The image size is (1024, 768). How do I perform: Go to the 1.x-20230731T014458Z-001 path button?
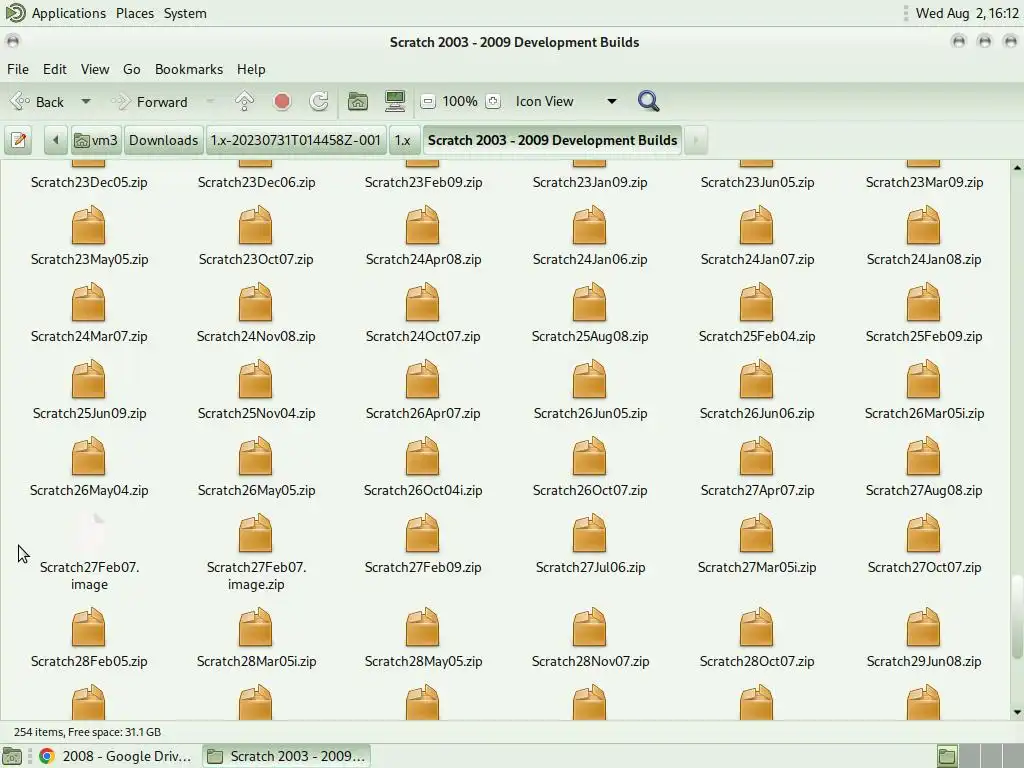[295, 140]
